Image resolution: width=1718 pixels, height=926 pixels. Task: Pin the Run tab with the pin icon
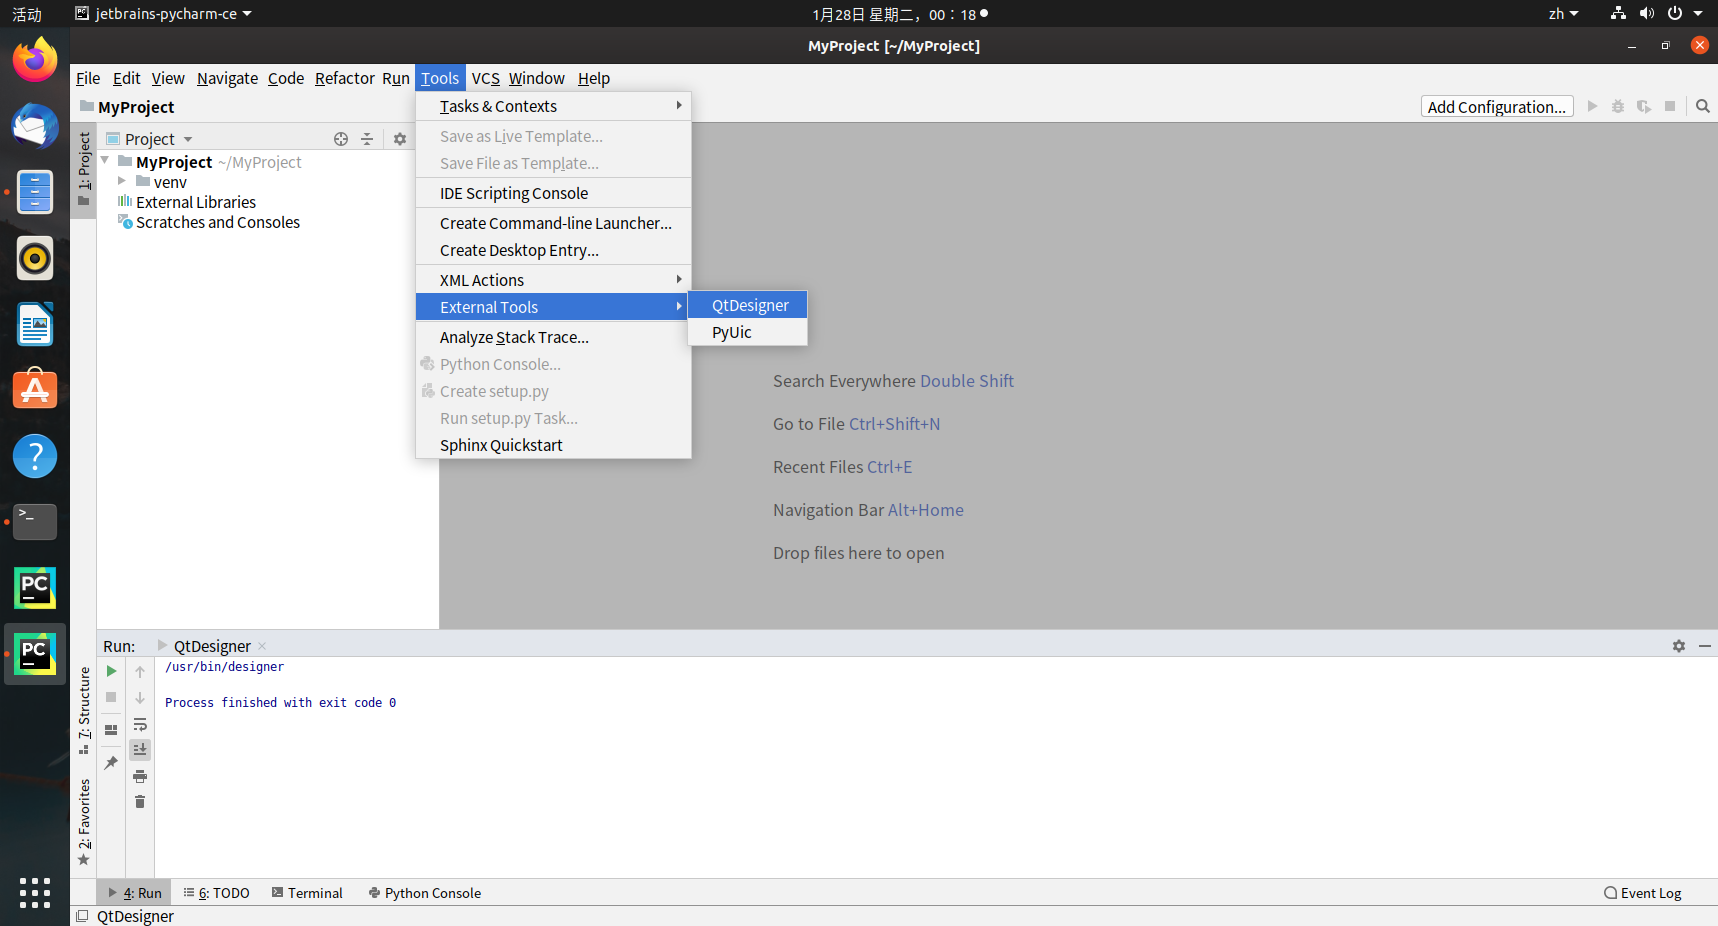click(112, 763)
